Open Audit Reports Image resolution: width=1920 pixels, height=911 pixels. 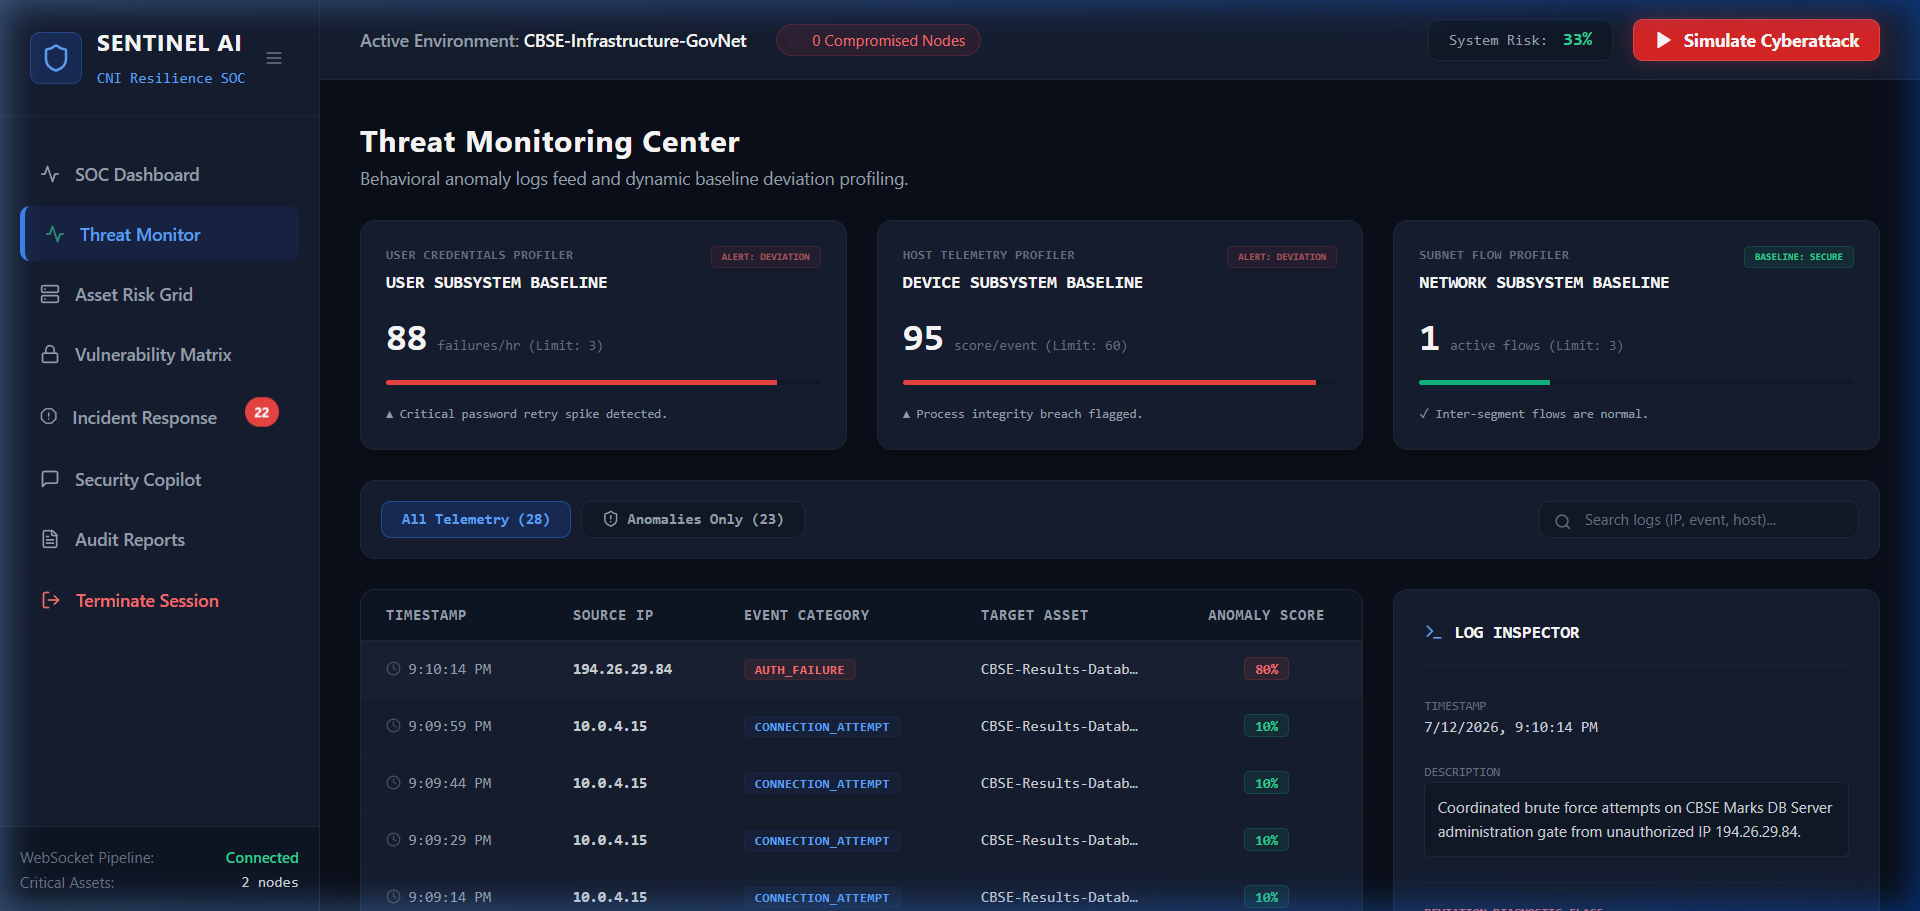160,539
